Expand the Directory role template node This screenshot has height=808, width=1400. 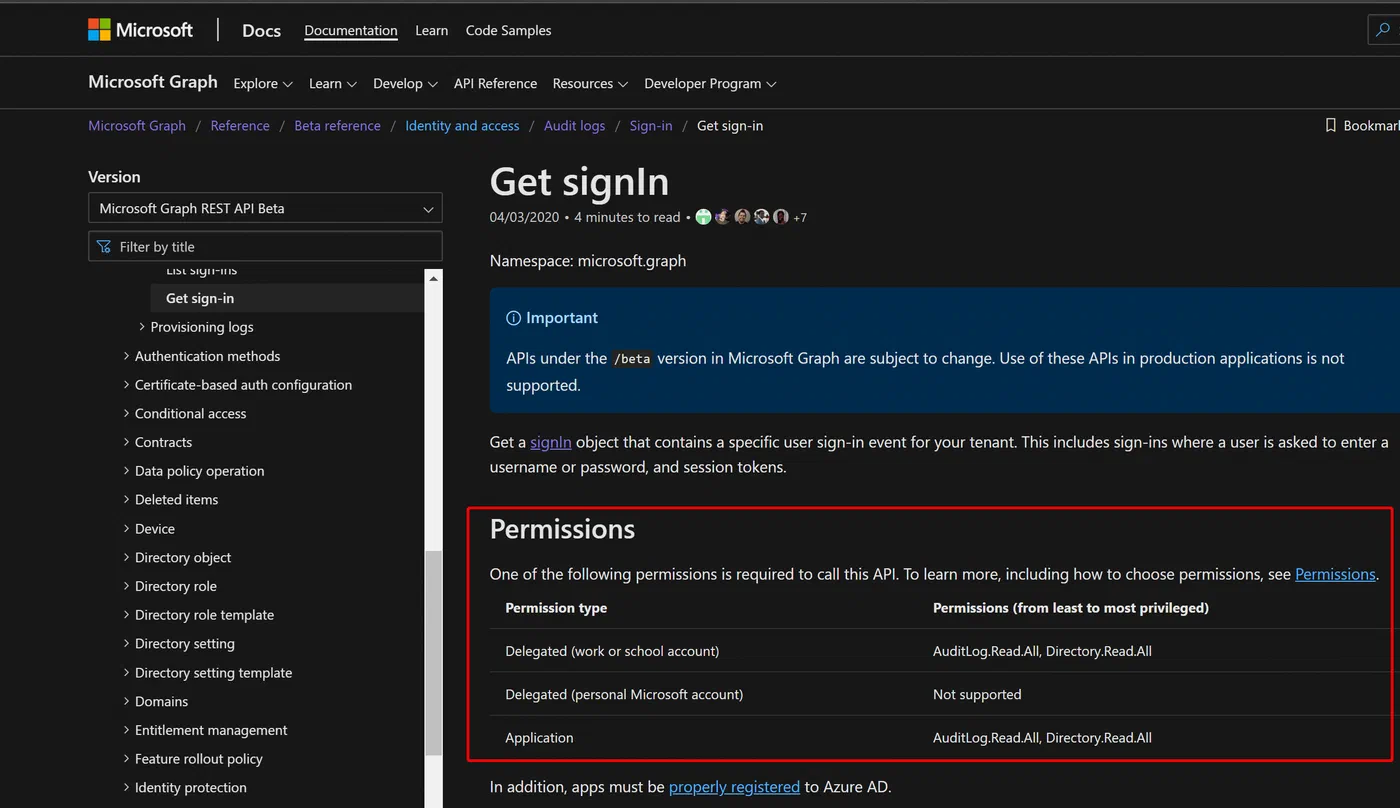126,615
